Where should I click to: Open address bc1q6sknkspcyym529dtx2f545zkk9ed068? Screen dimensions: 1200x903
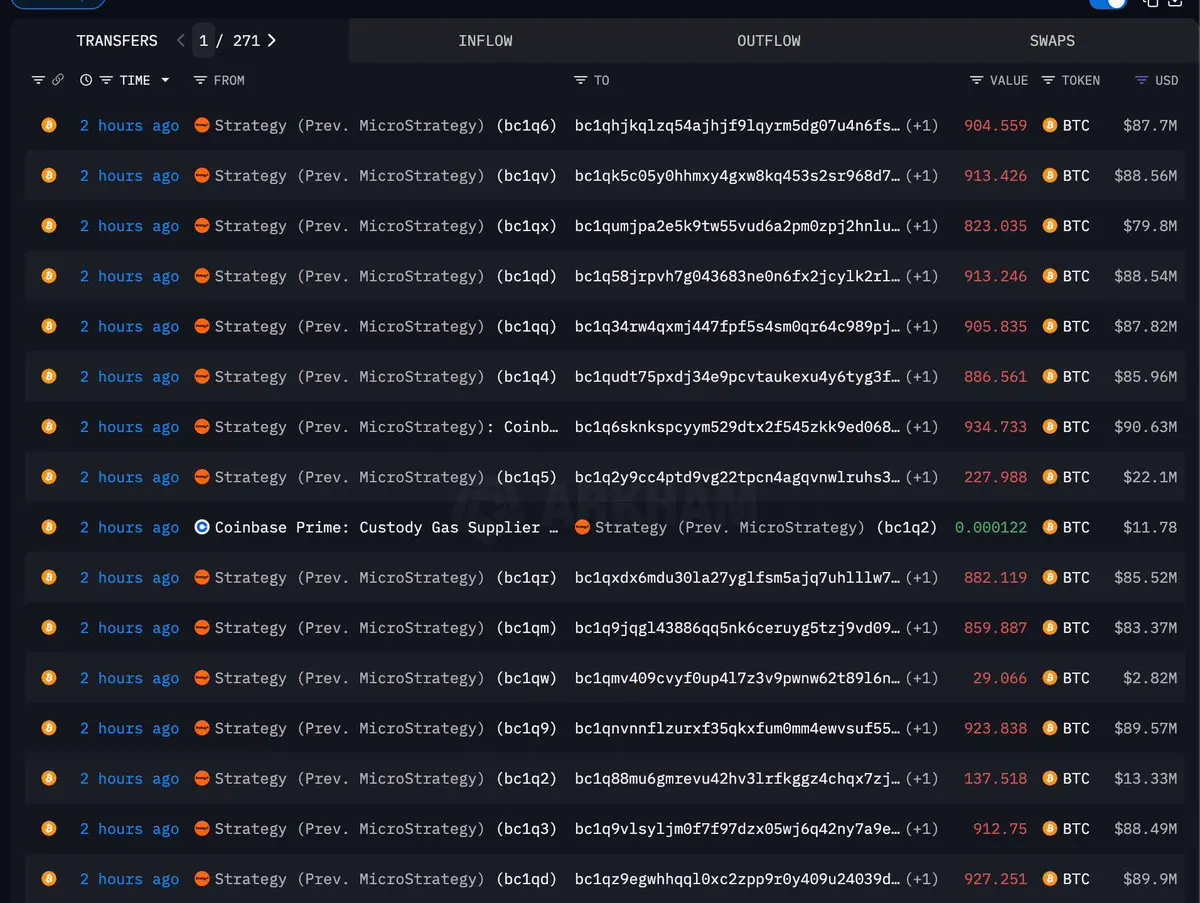click(x=737, y=427)
